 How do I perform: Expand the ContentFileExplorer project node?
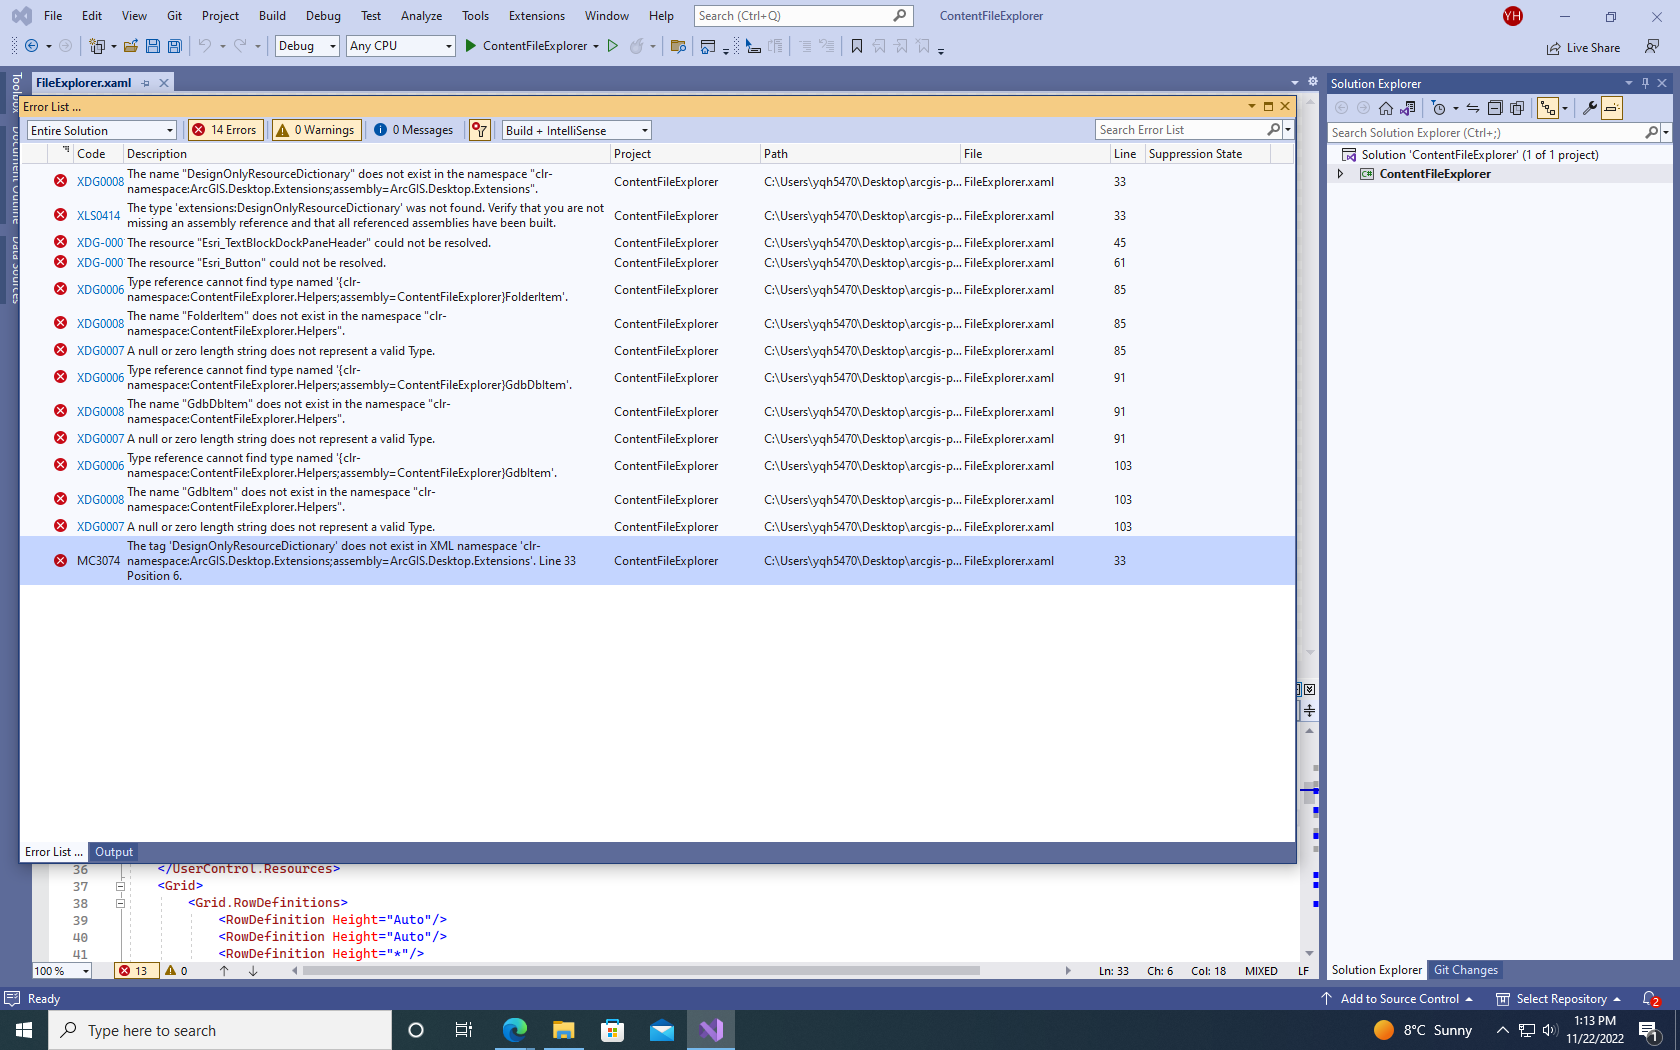click(x=1341, y=173)
